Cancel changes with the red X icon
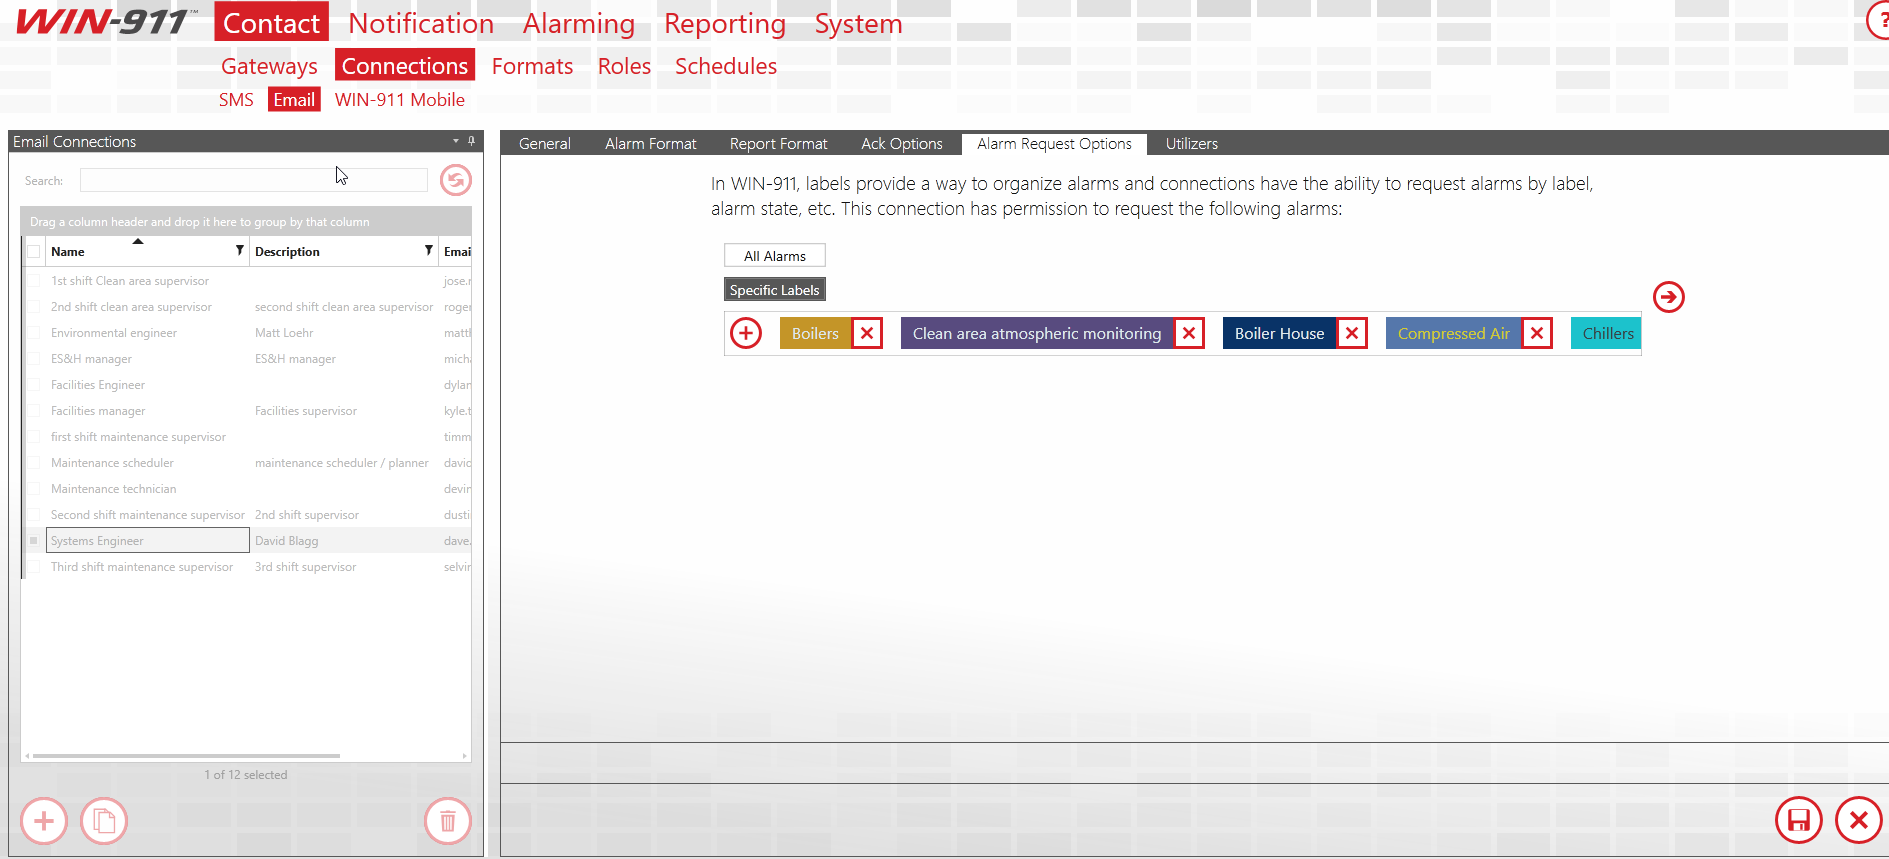 click(1858, 821)
